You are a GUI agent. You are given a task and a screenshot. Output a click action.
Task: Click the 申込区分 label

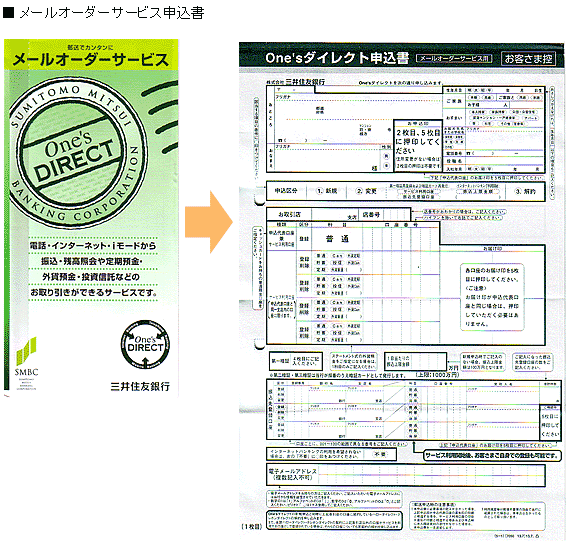pyautogui.click(x=286, y=191)
